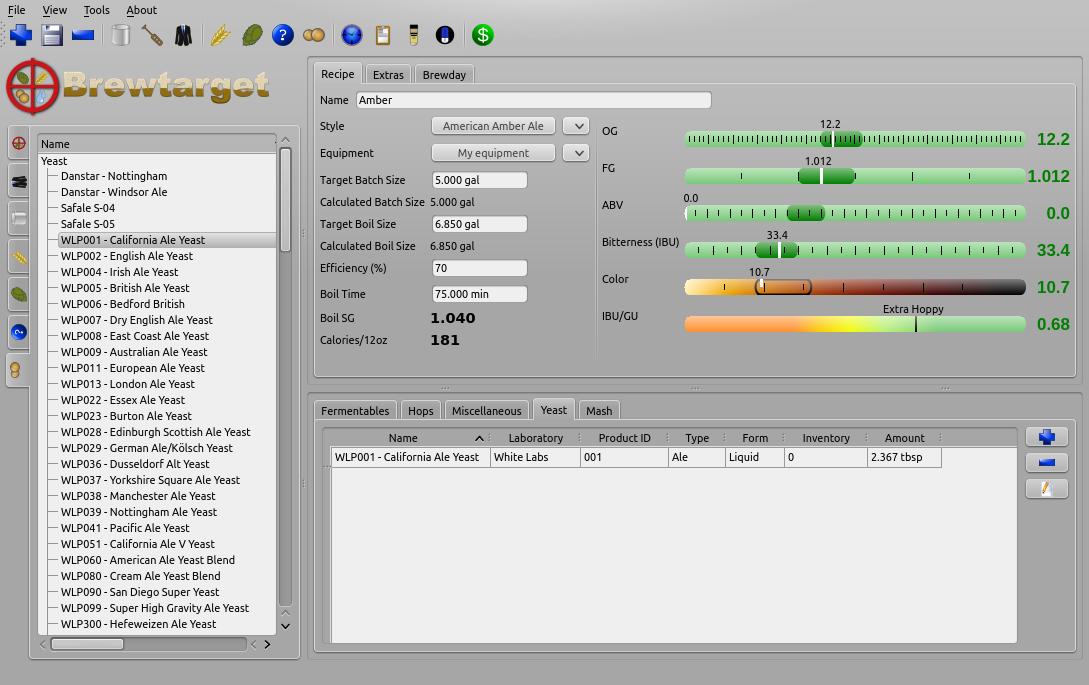Remove selected yeast with the blue minus button

pyautogui.click(x=1046, y=463)
